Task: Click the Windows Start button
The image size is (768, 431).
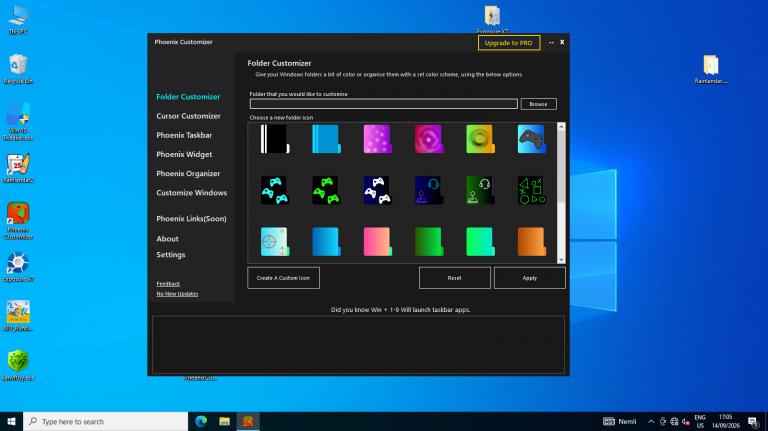Action: (x=11, y=421)
